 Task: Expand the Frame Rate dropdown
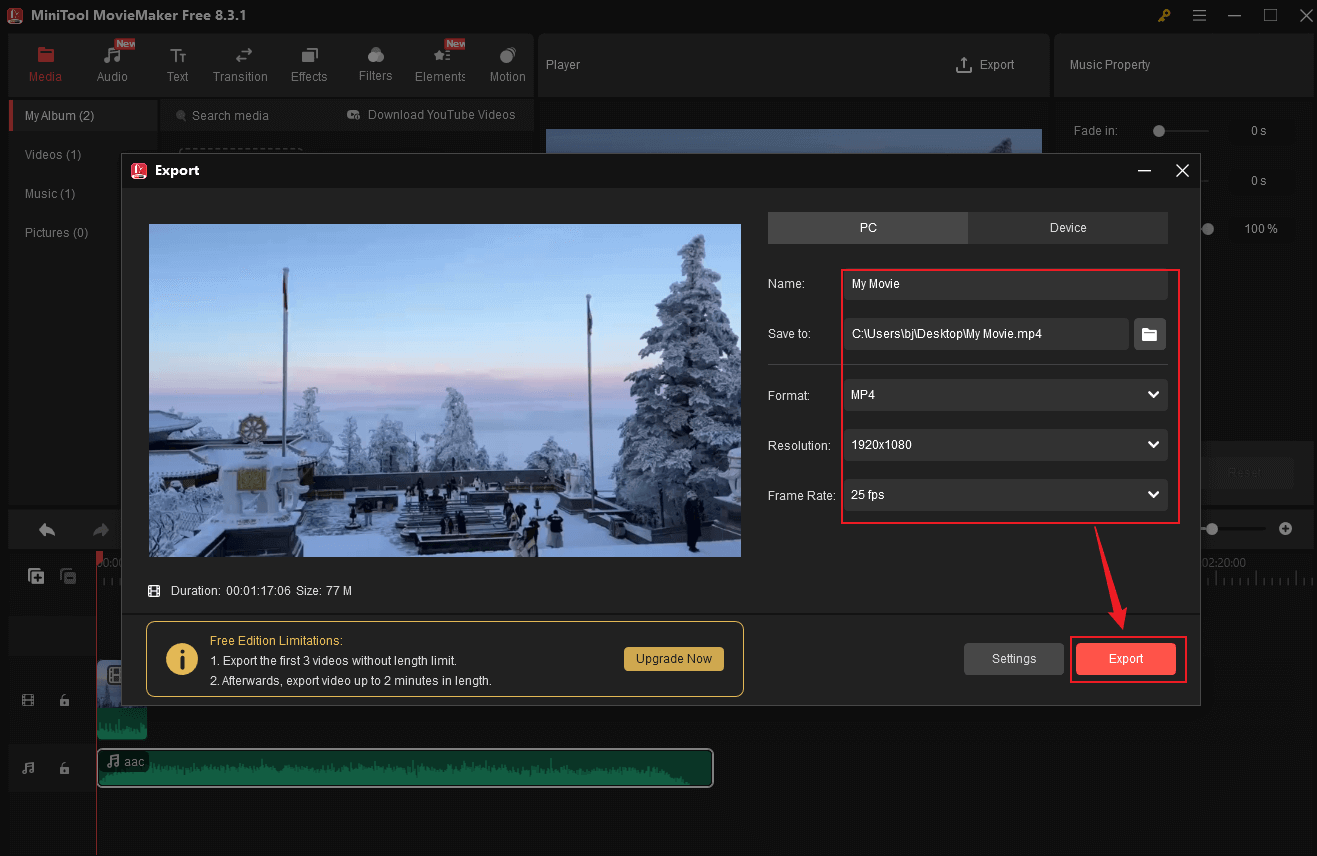(1005, 494)
